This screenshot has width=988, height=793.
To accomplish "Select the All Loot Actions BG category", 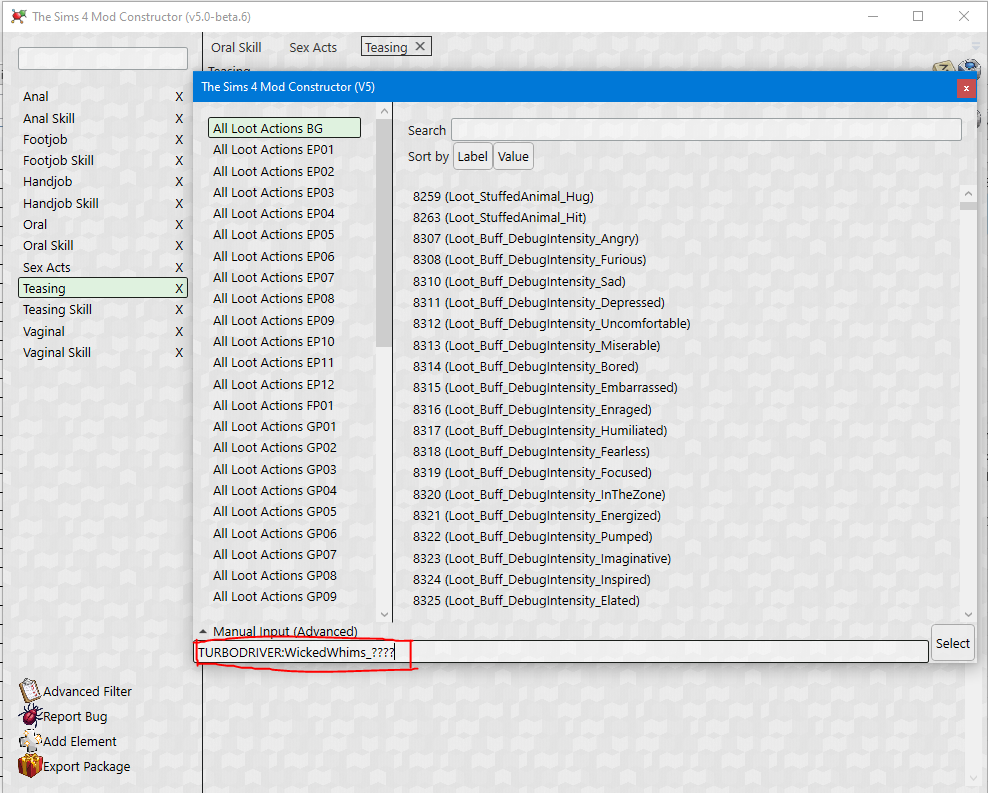I will click(x=284, y=128).
